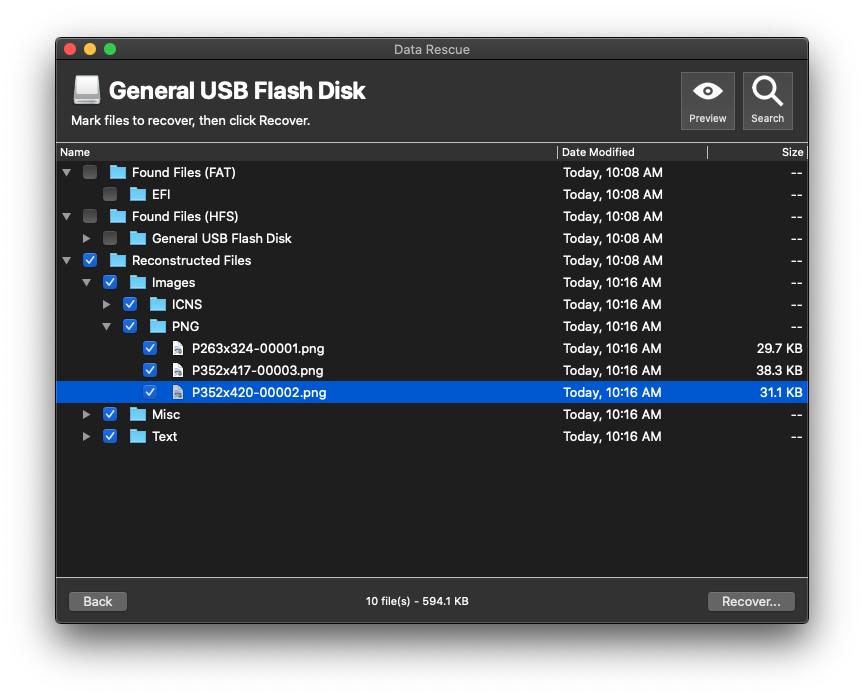The width and height of the screenshot is (864, 697).
Task: Select the P352x417-00003.png file icon
Action: [178, 371]
